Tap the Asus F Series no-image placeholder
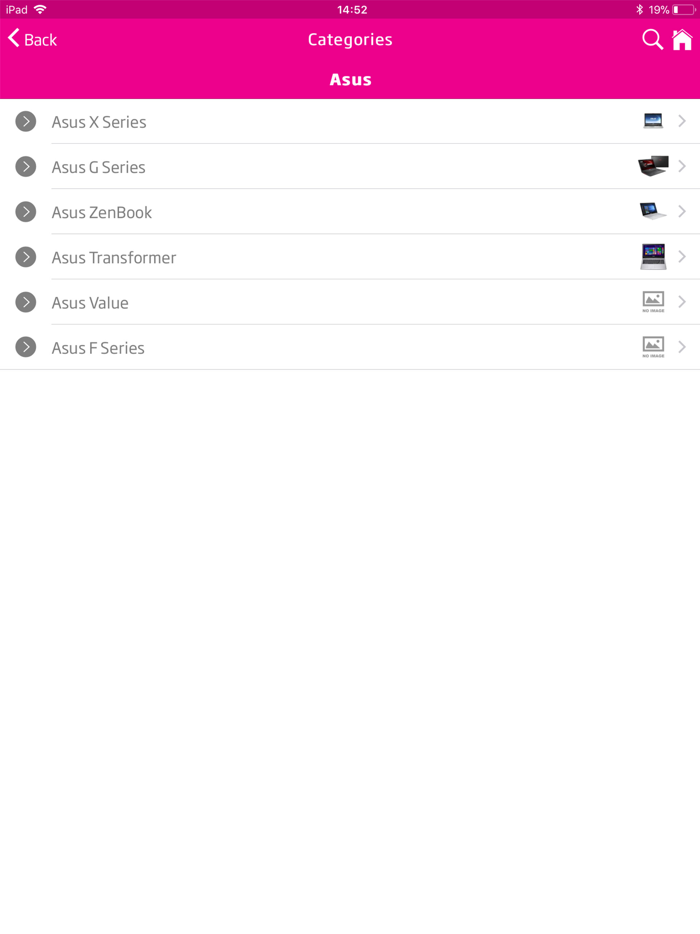The width and height of the screenshot is (700, 934). pyautogui.click(x=653, y=347)
